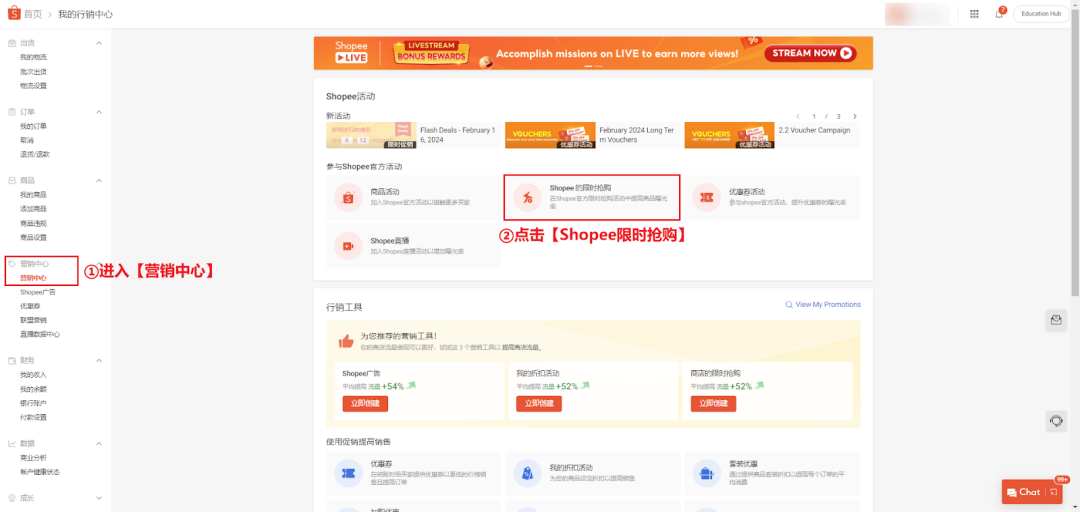Viewport: 1080px width, 512px height.
Task: Open 我的订单 in sidebar
Action: [34, 126]
